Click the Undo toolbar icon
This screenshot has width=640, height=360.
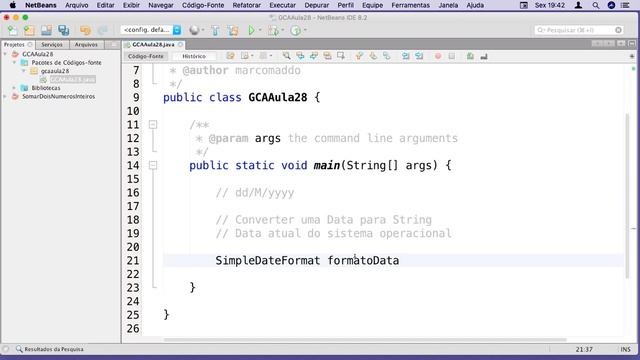(x=85, y=30)
